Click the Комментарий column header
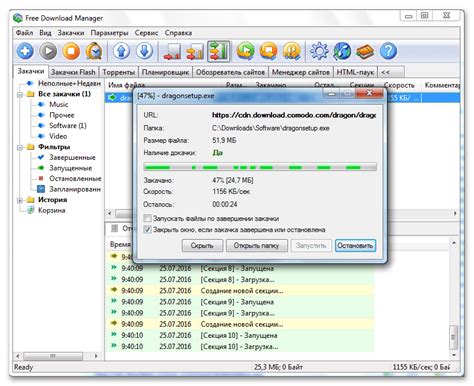Image resolution: width=474 pixels, height=386 pixels. click(x=442, y=85)
